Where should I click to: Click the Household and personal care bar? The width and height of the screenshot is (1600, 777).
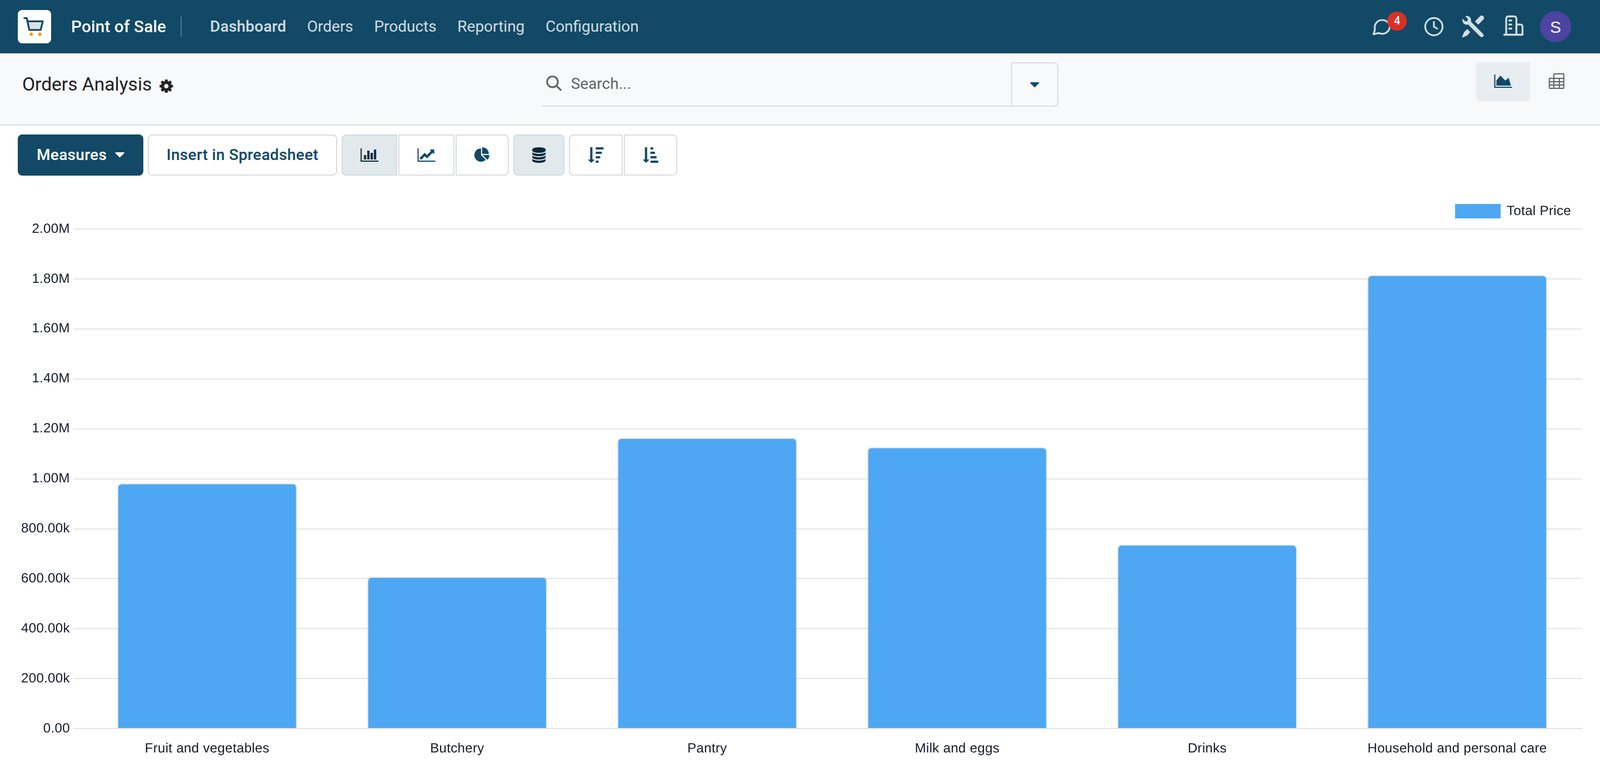coord(1457,502)
